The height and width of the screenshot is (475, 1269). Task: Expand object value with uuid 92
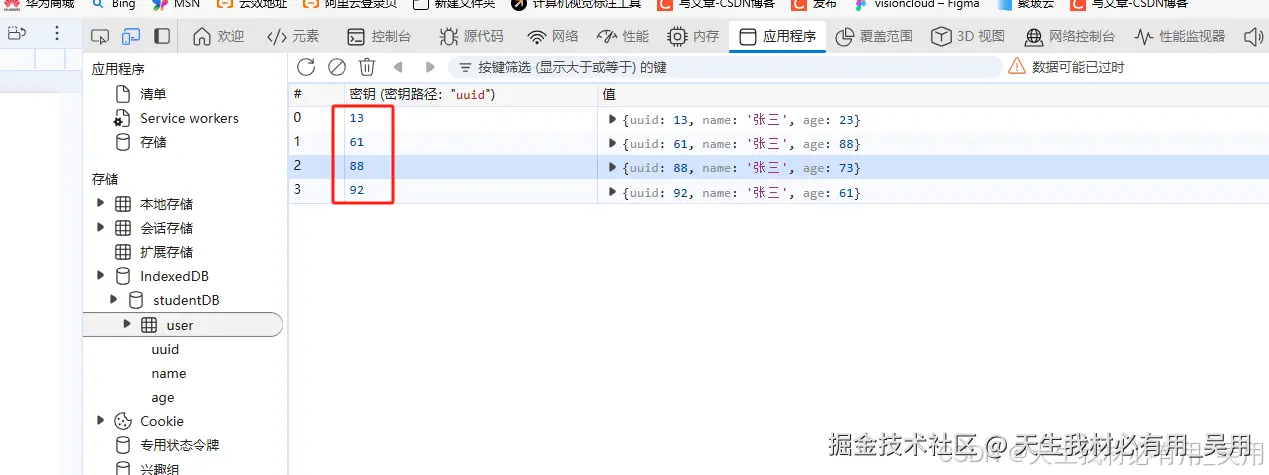click(613, 192)
